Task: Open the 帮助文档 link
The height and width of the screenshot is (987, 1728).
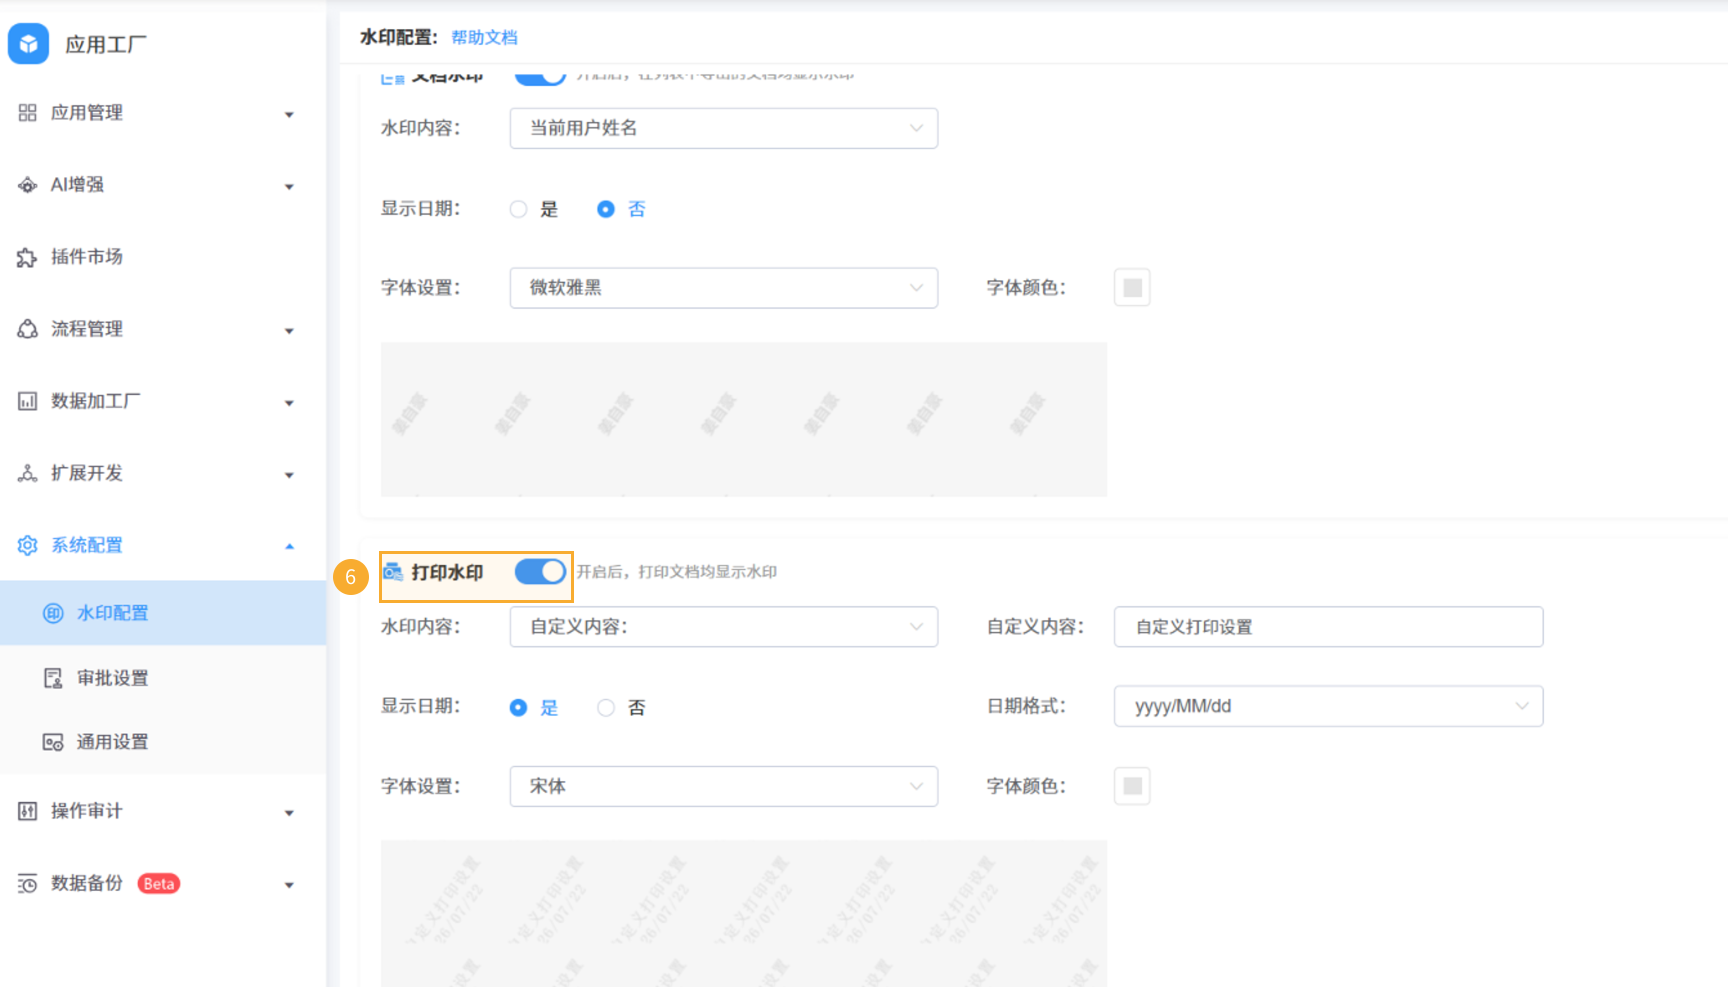Action: 484,37
